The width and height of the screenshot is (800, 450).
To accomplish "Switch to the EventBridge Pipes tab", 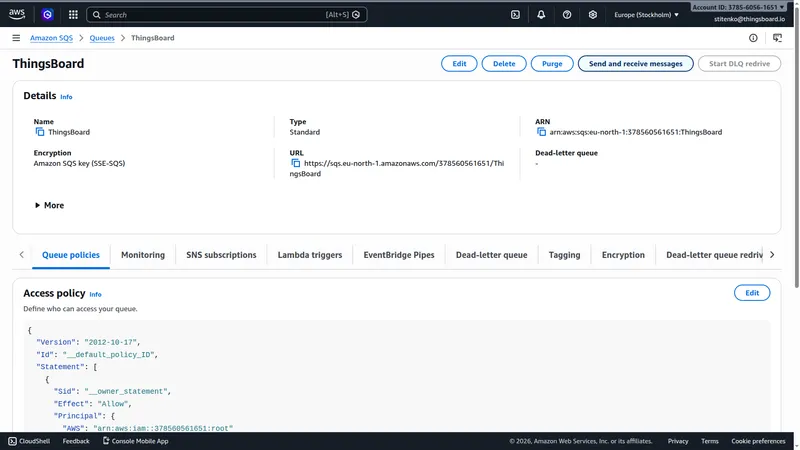I will pyautogui.click(x=399, y=255).
